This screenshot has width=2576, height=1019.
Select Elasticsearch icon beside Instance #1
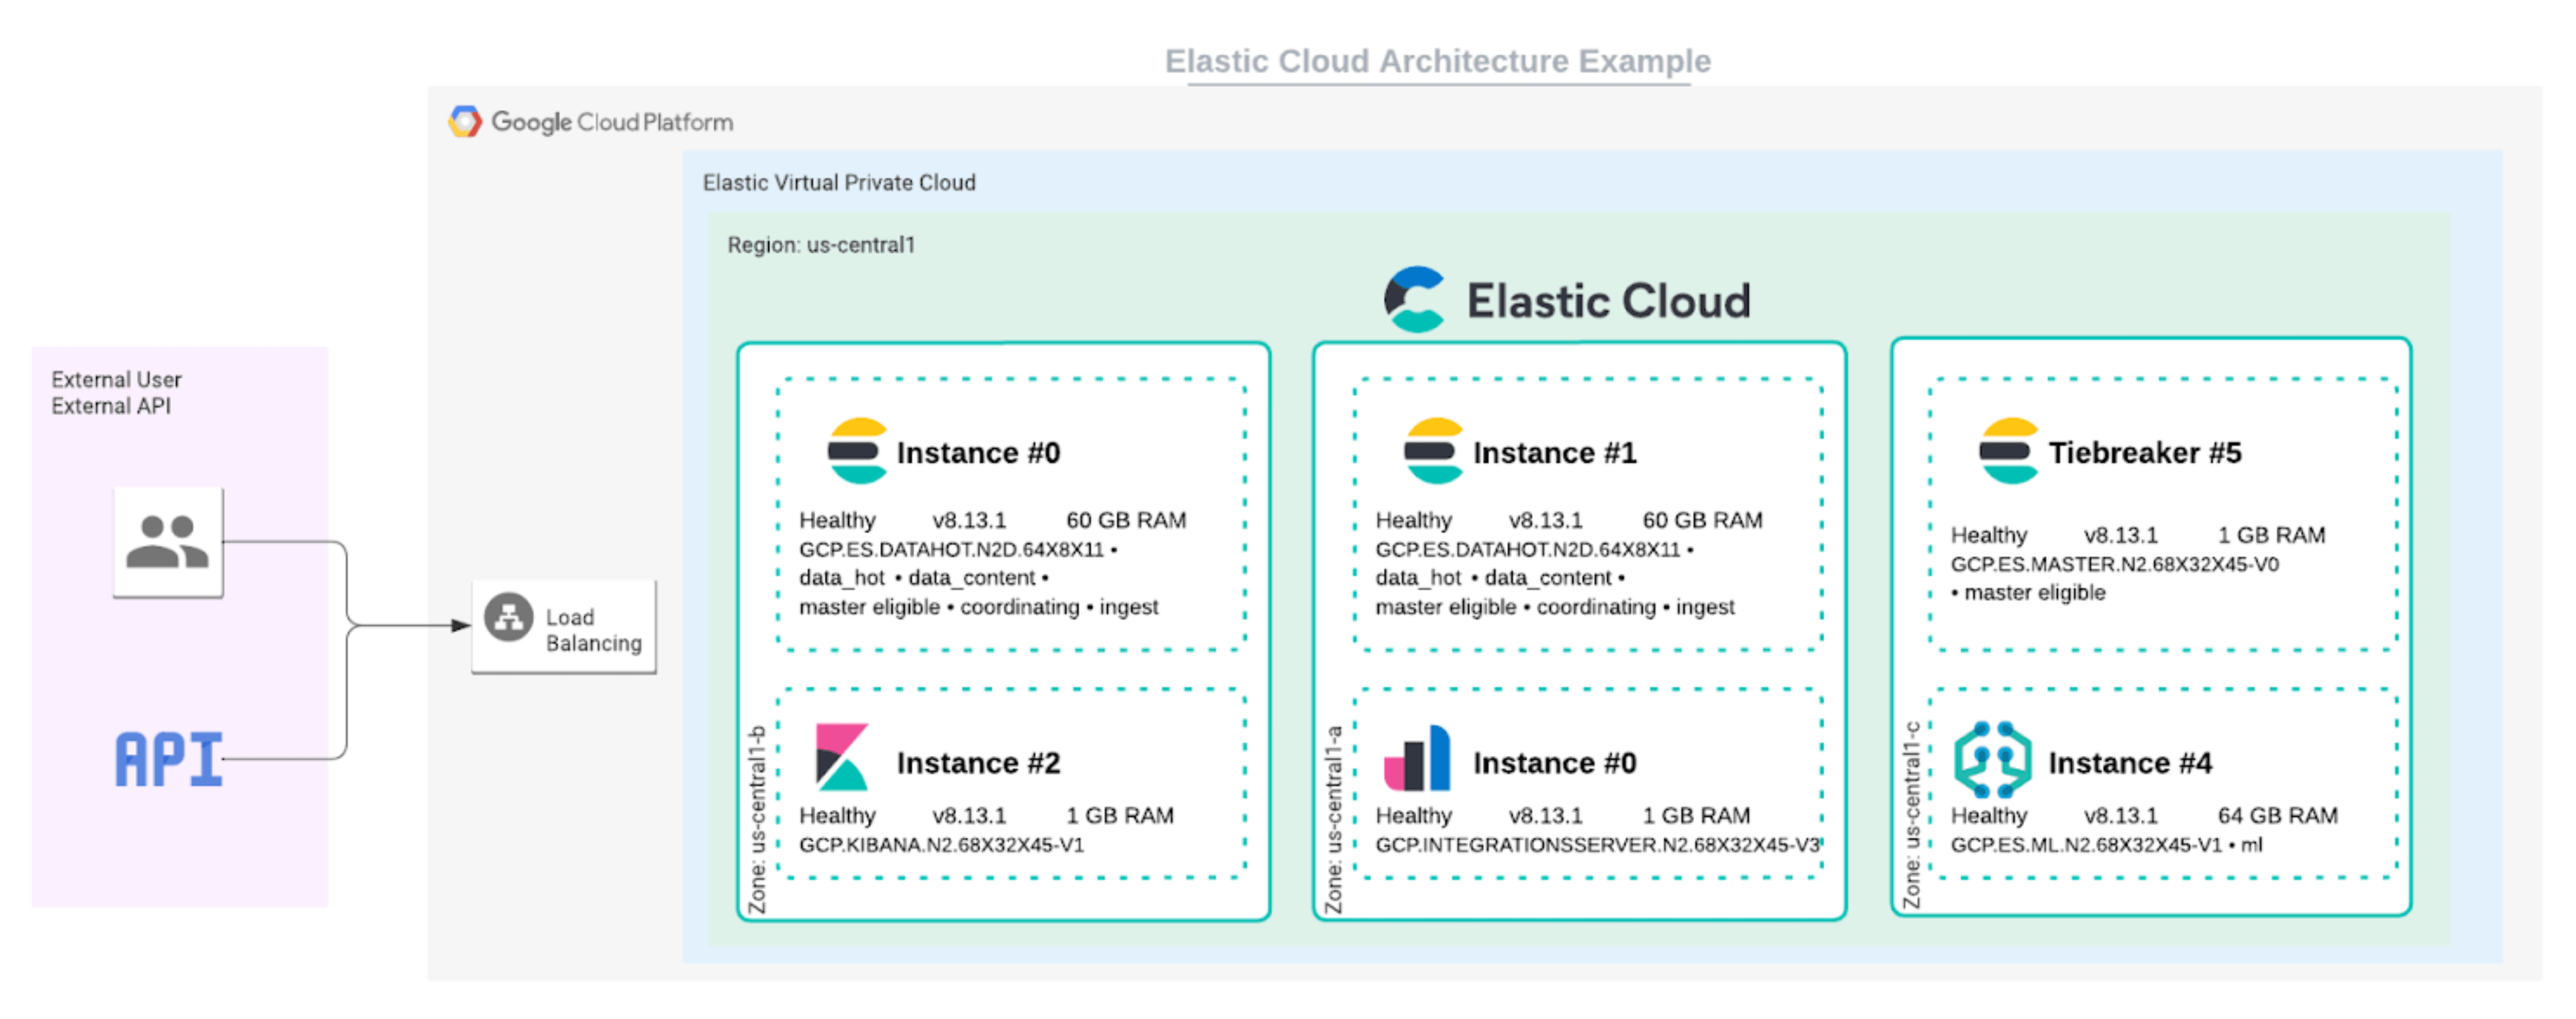coord(1433,451)
